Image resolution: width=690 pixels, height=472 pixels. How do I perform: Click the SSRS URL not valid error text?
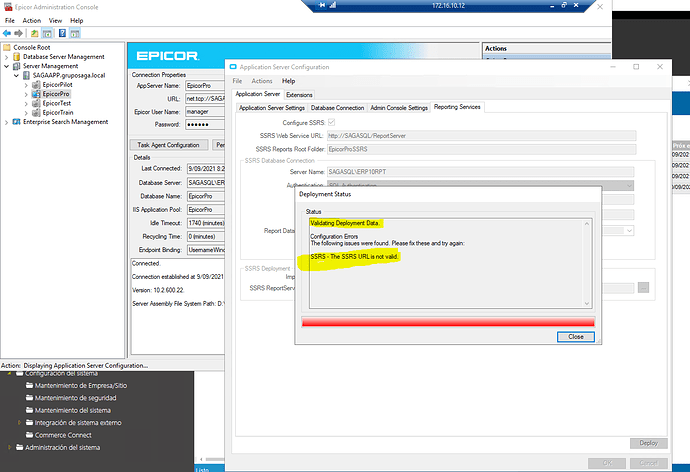354,256
